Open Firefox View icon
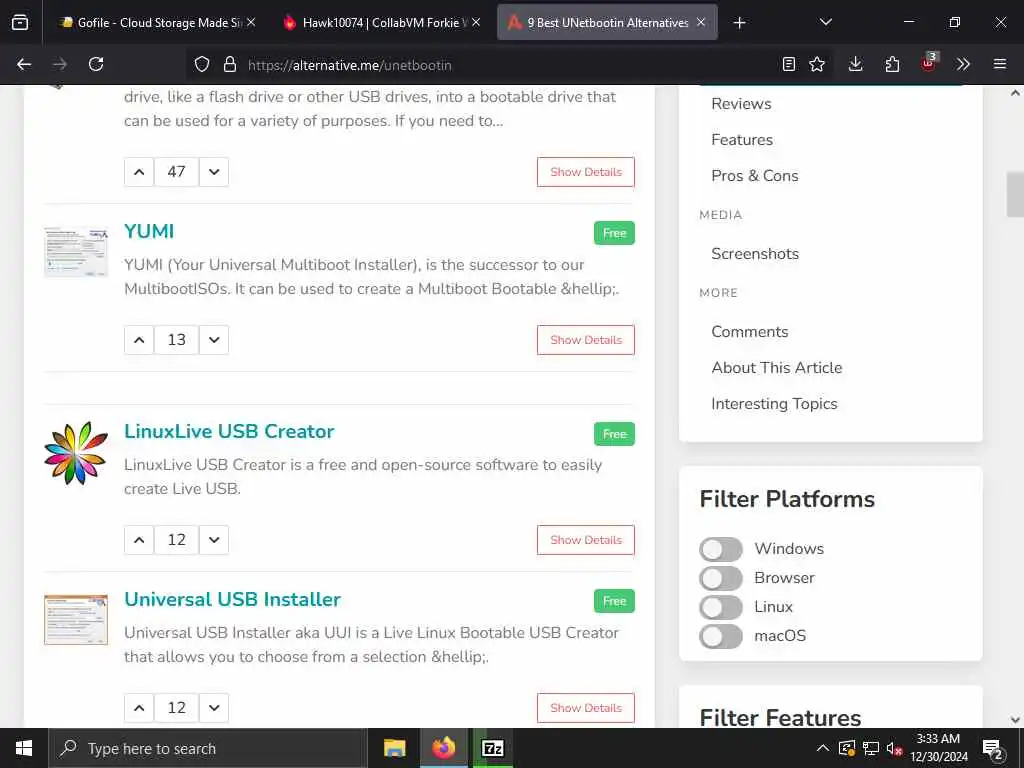Screen dimensions: 1024x768 coord(20,23)
